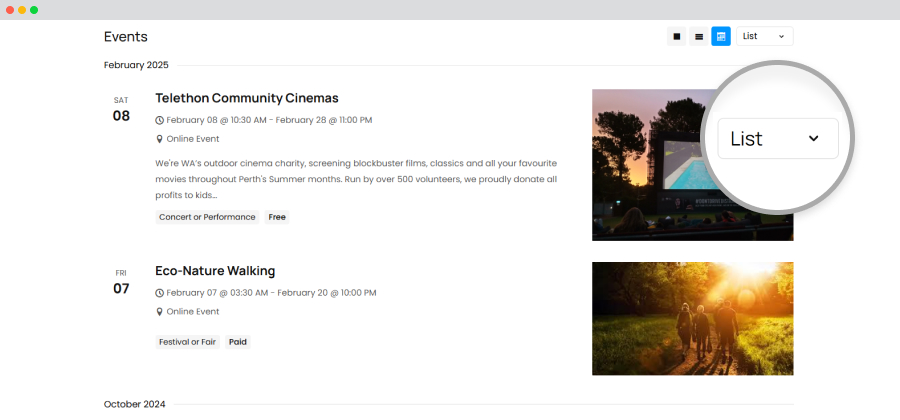
Task: Click "Online Event" under Telethon Community Cinemas
Action: pyautogui.click(x=193, y=139)
